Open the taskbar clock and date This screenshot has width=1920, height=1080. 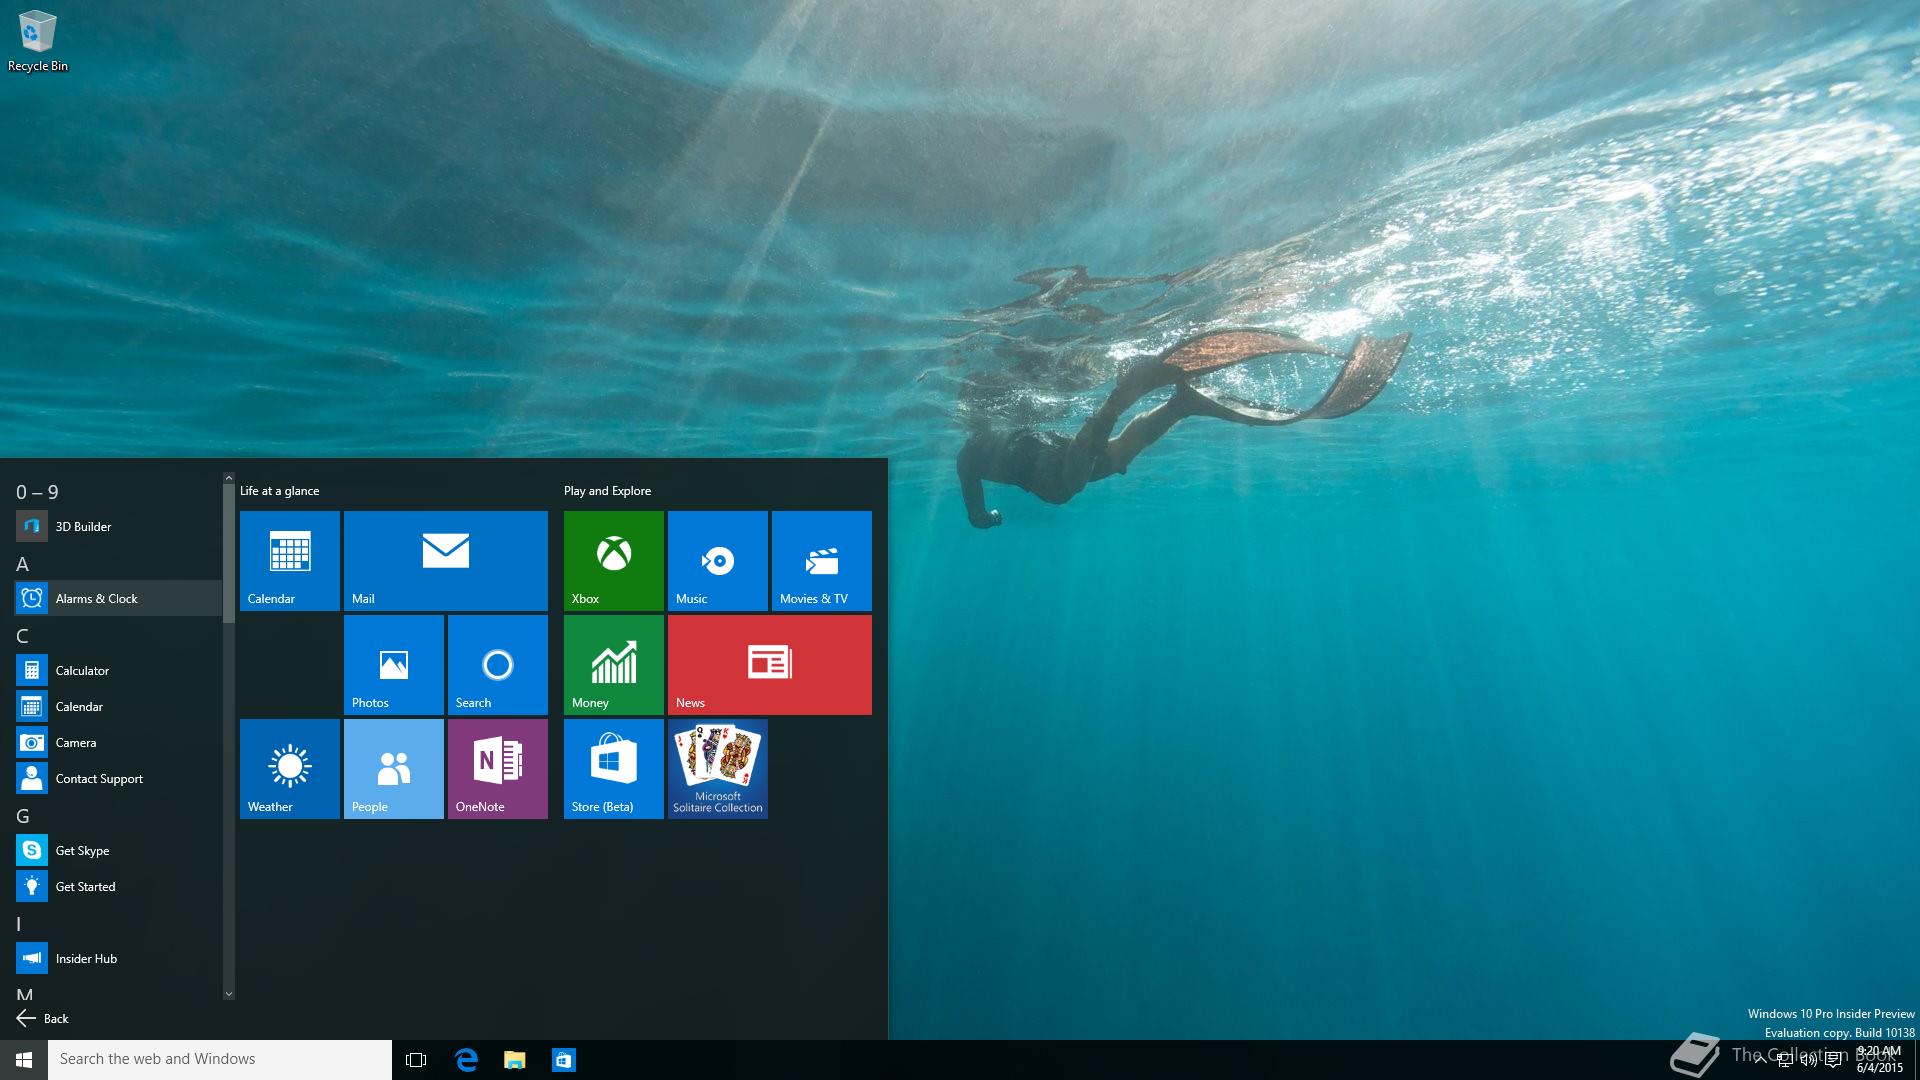(1879, 1060)
